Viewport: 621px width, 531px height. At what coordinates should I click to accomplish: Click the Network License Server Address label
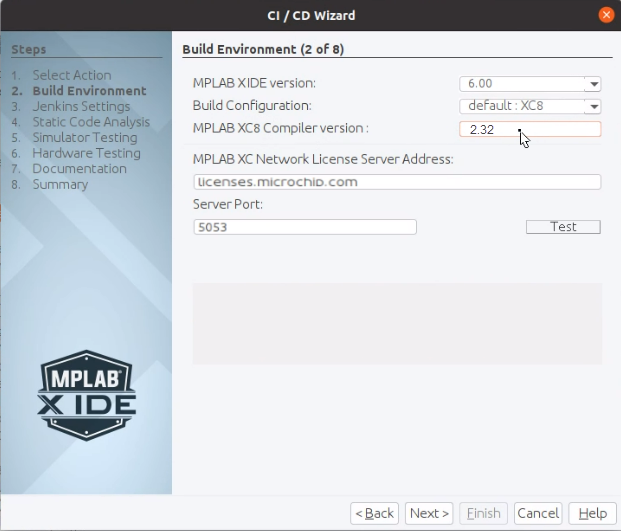coord(323,159)
